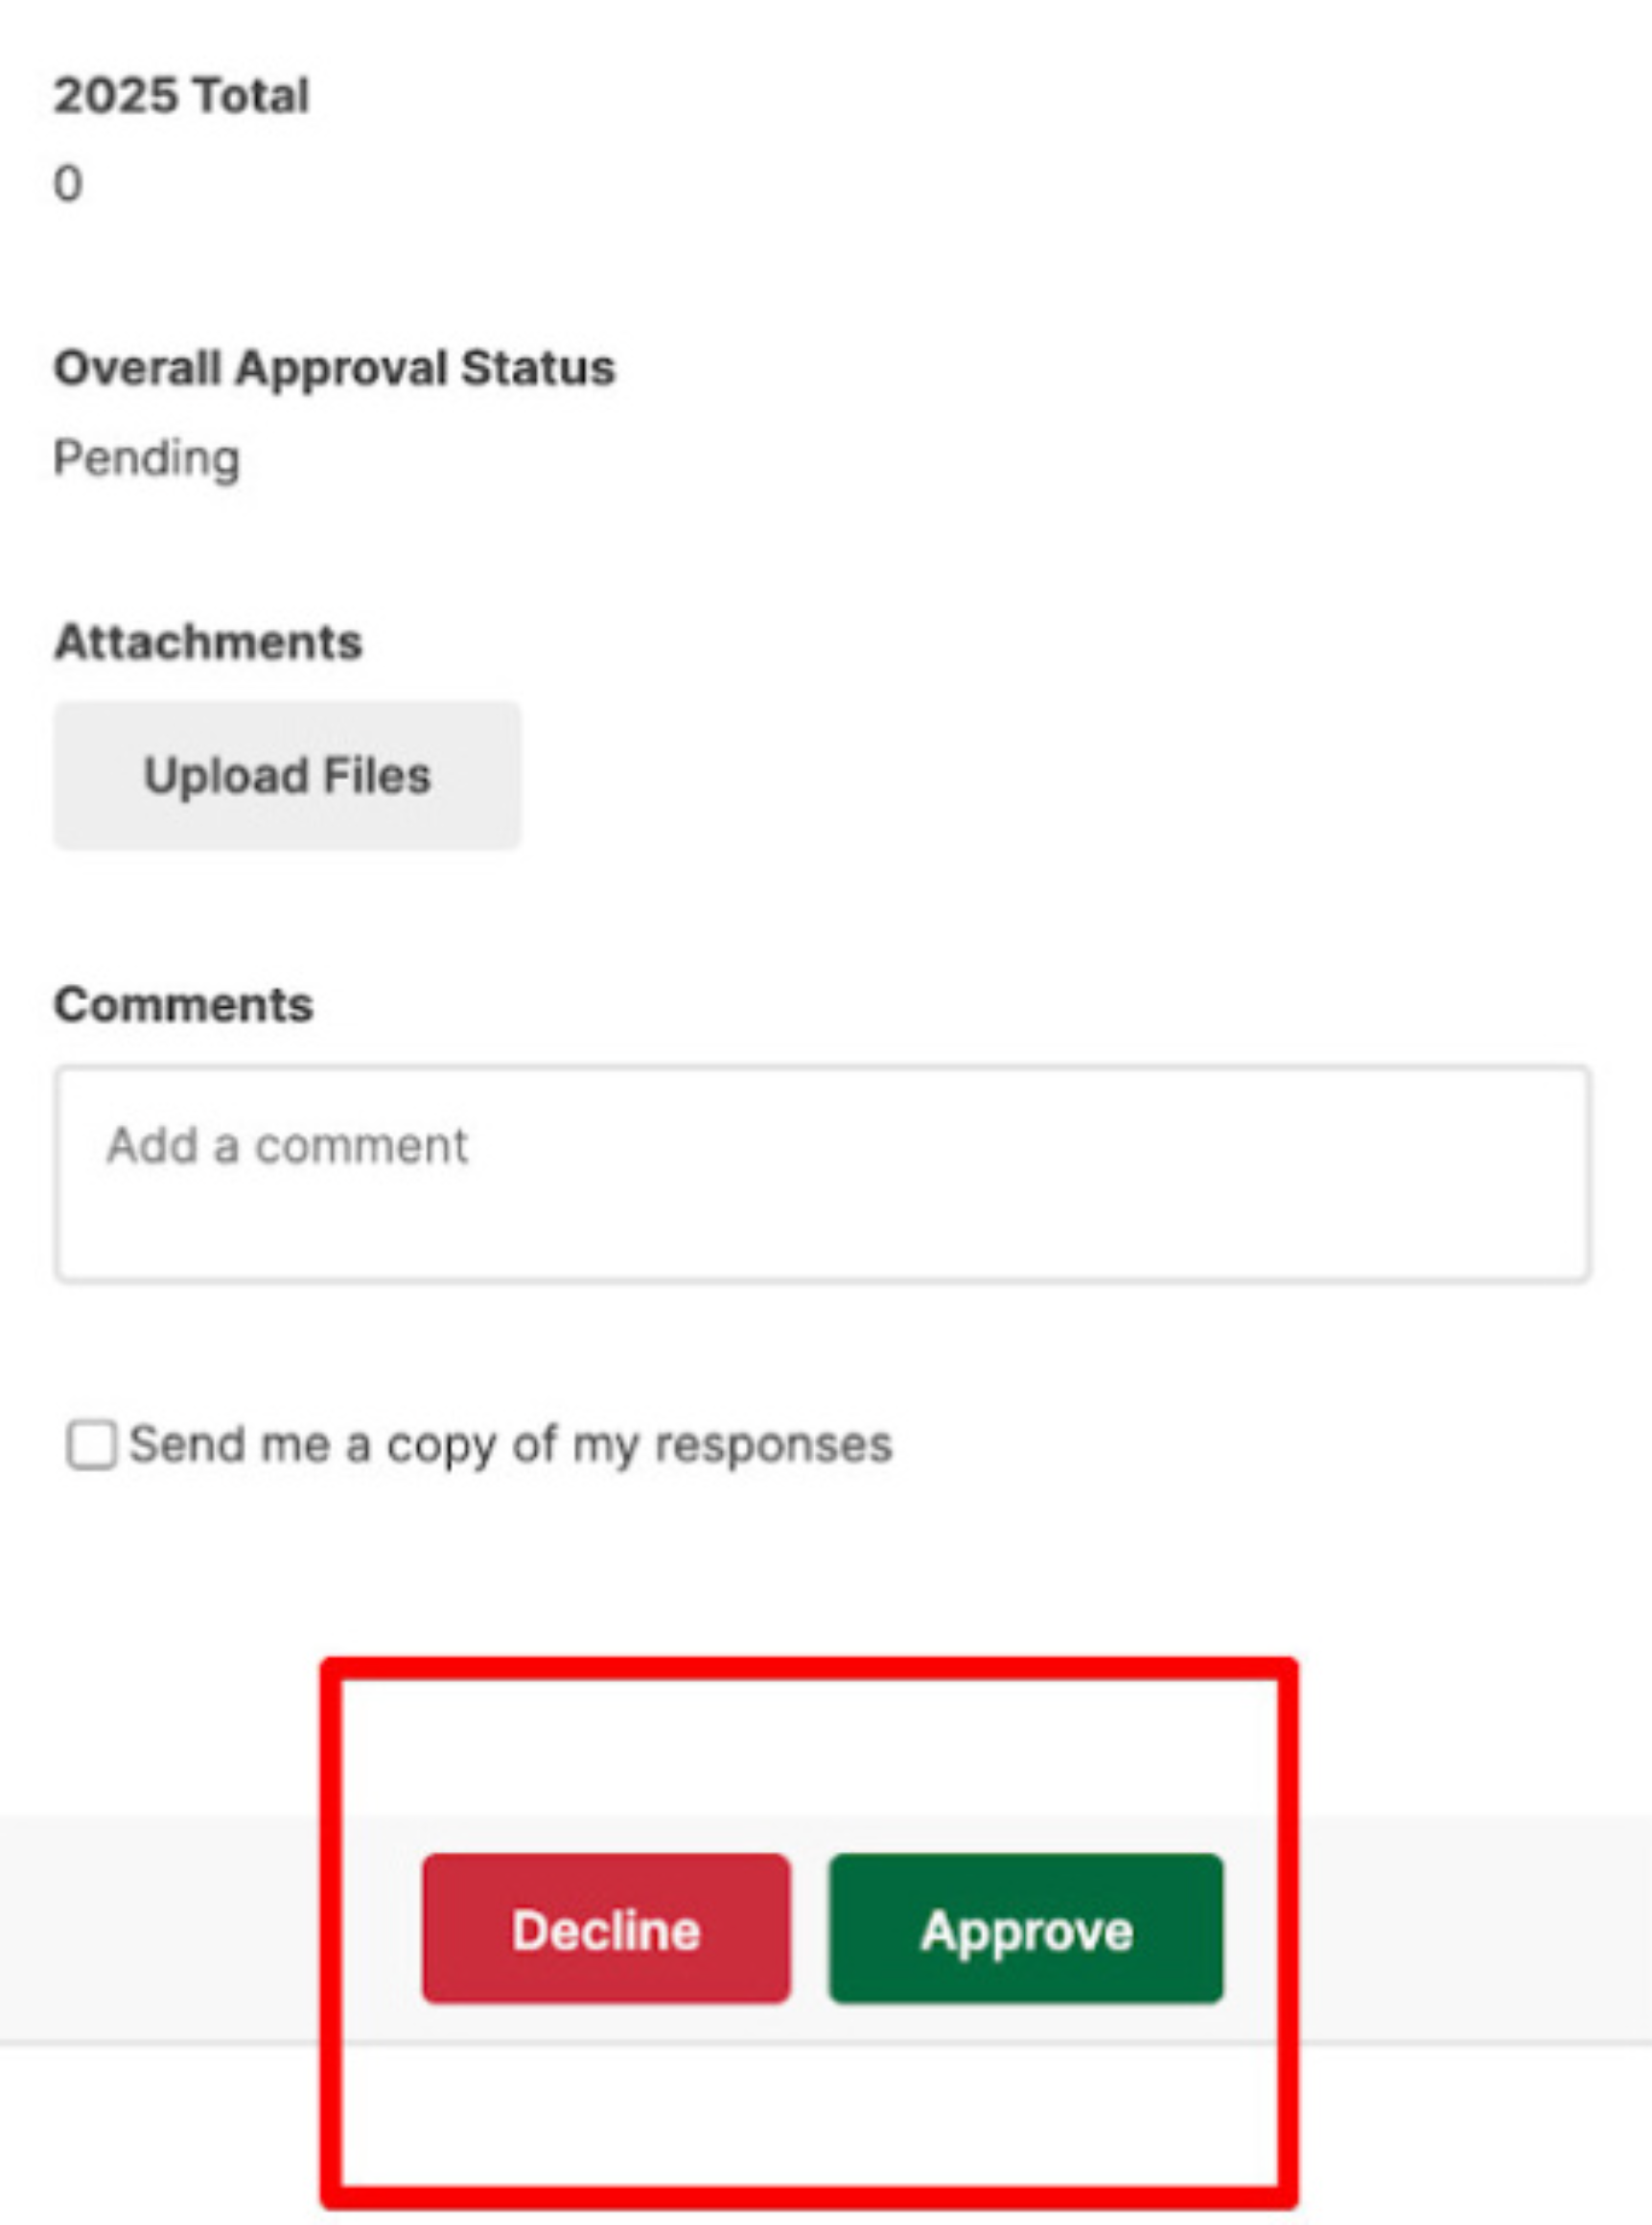Select the 2025 Total value of 0
Viewport: 1652px width, 2225px height.
(68, 184)
